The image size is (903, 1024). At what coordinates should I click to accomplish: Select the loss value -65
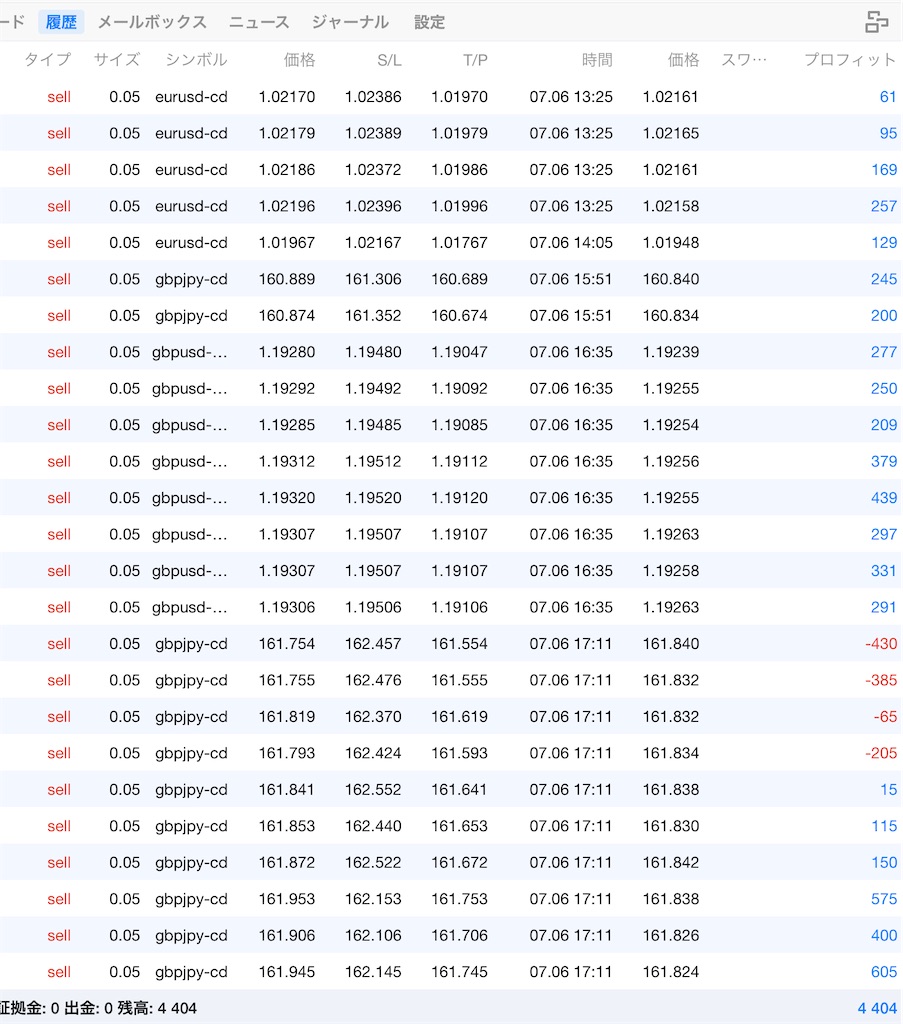[x=885, y=717]
